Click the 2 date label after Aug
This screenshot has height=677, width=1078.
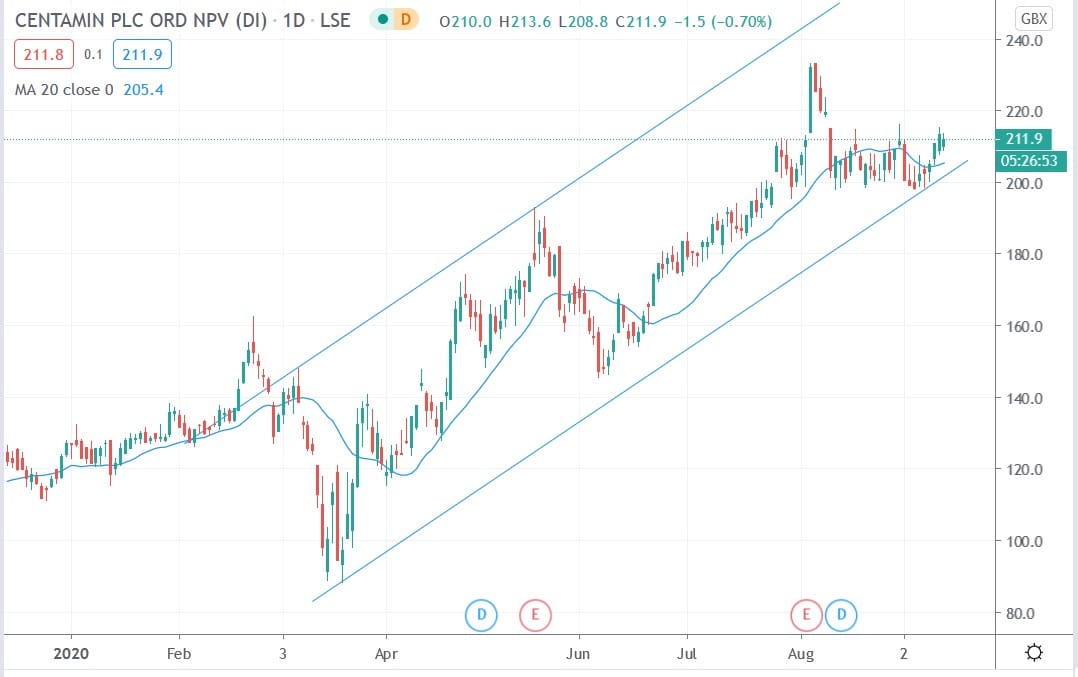point(903,654)
